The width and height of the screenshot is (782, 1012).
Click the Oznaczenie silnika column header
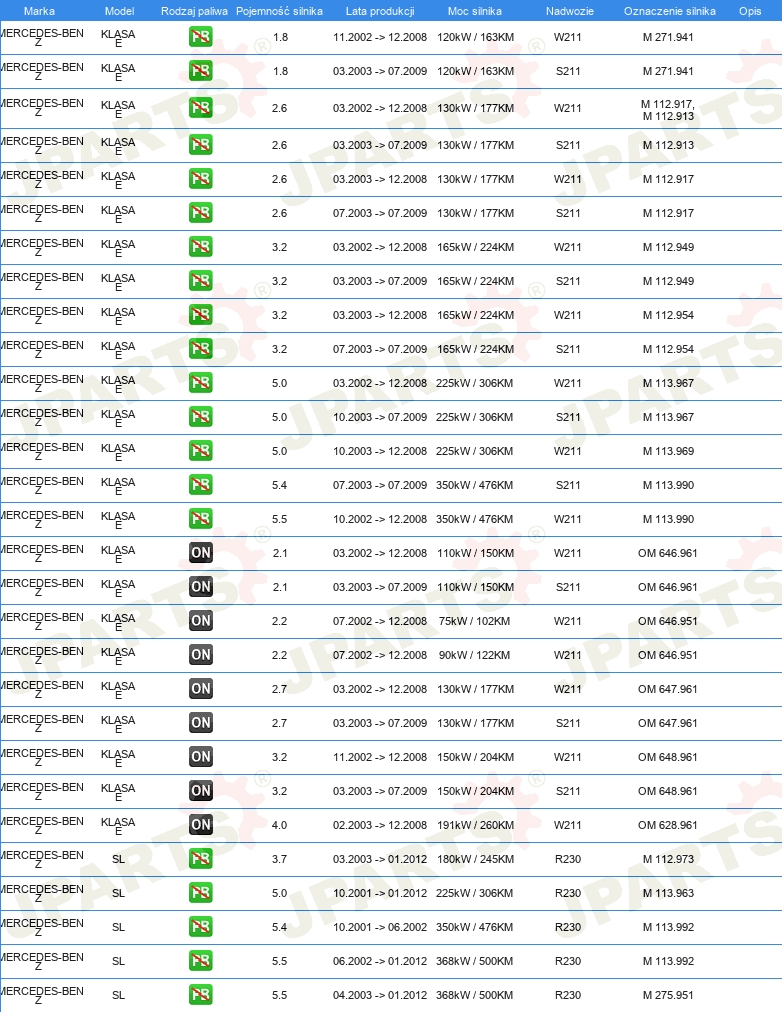coord(670,11)
